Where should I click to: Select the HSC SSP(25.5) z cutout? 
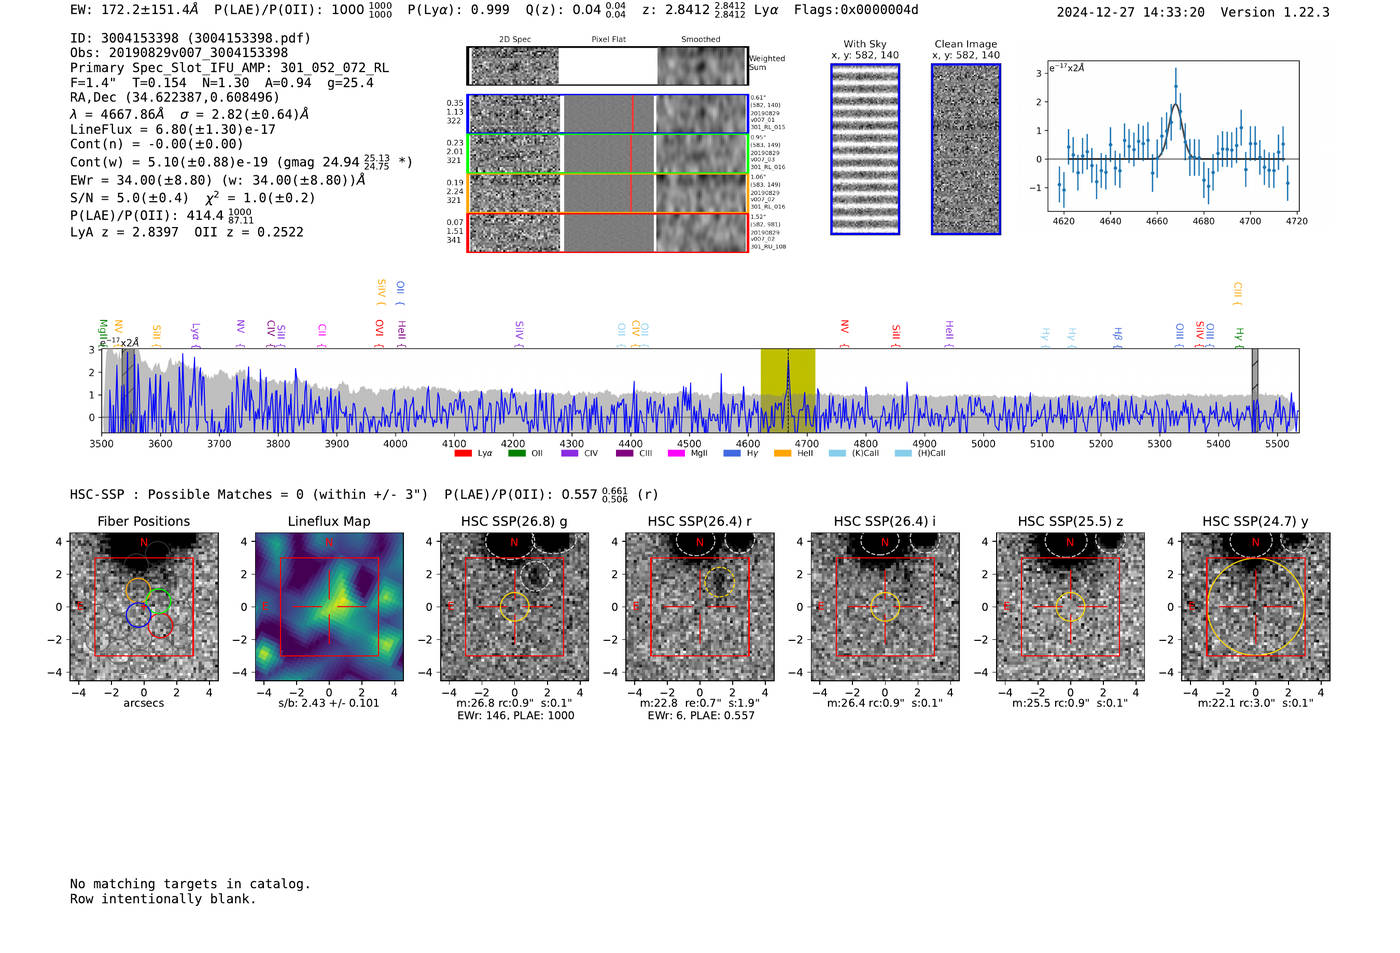1070,607
